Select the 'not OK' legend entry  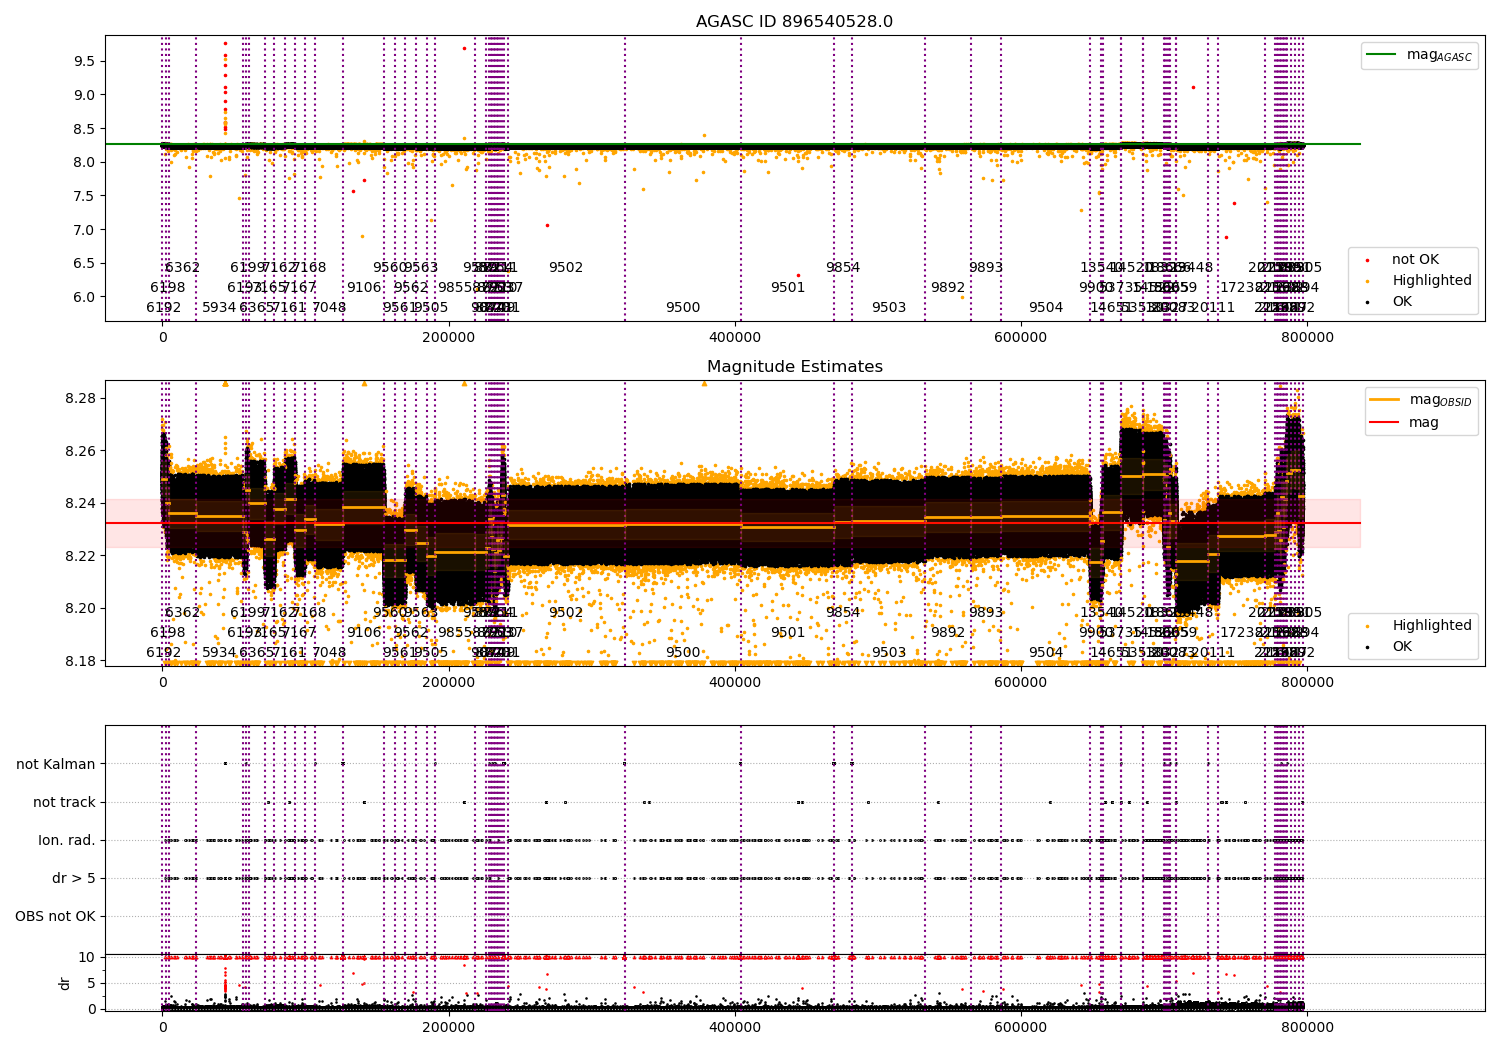1415,259
